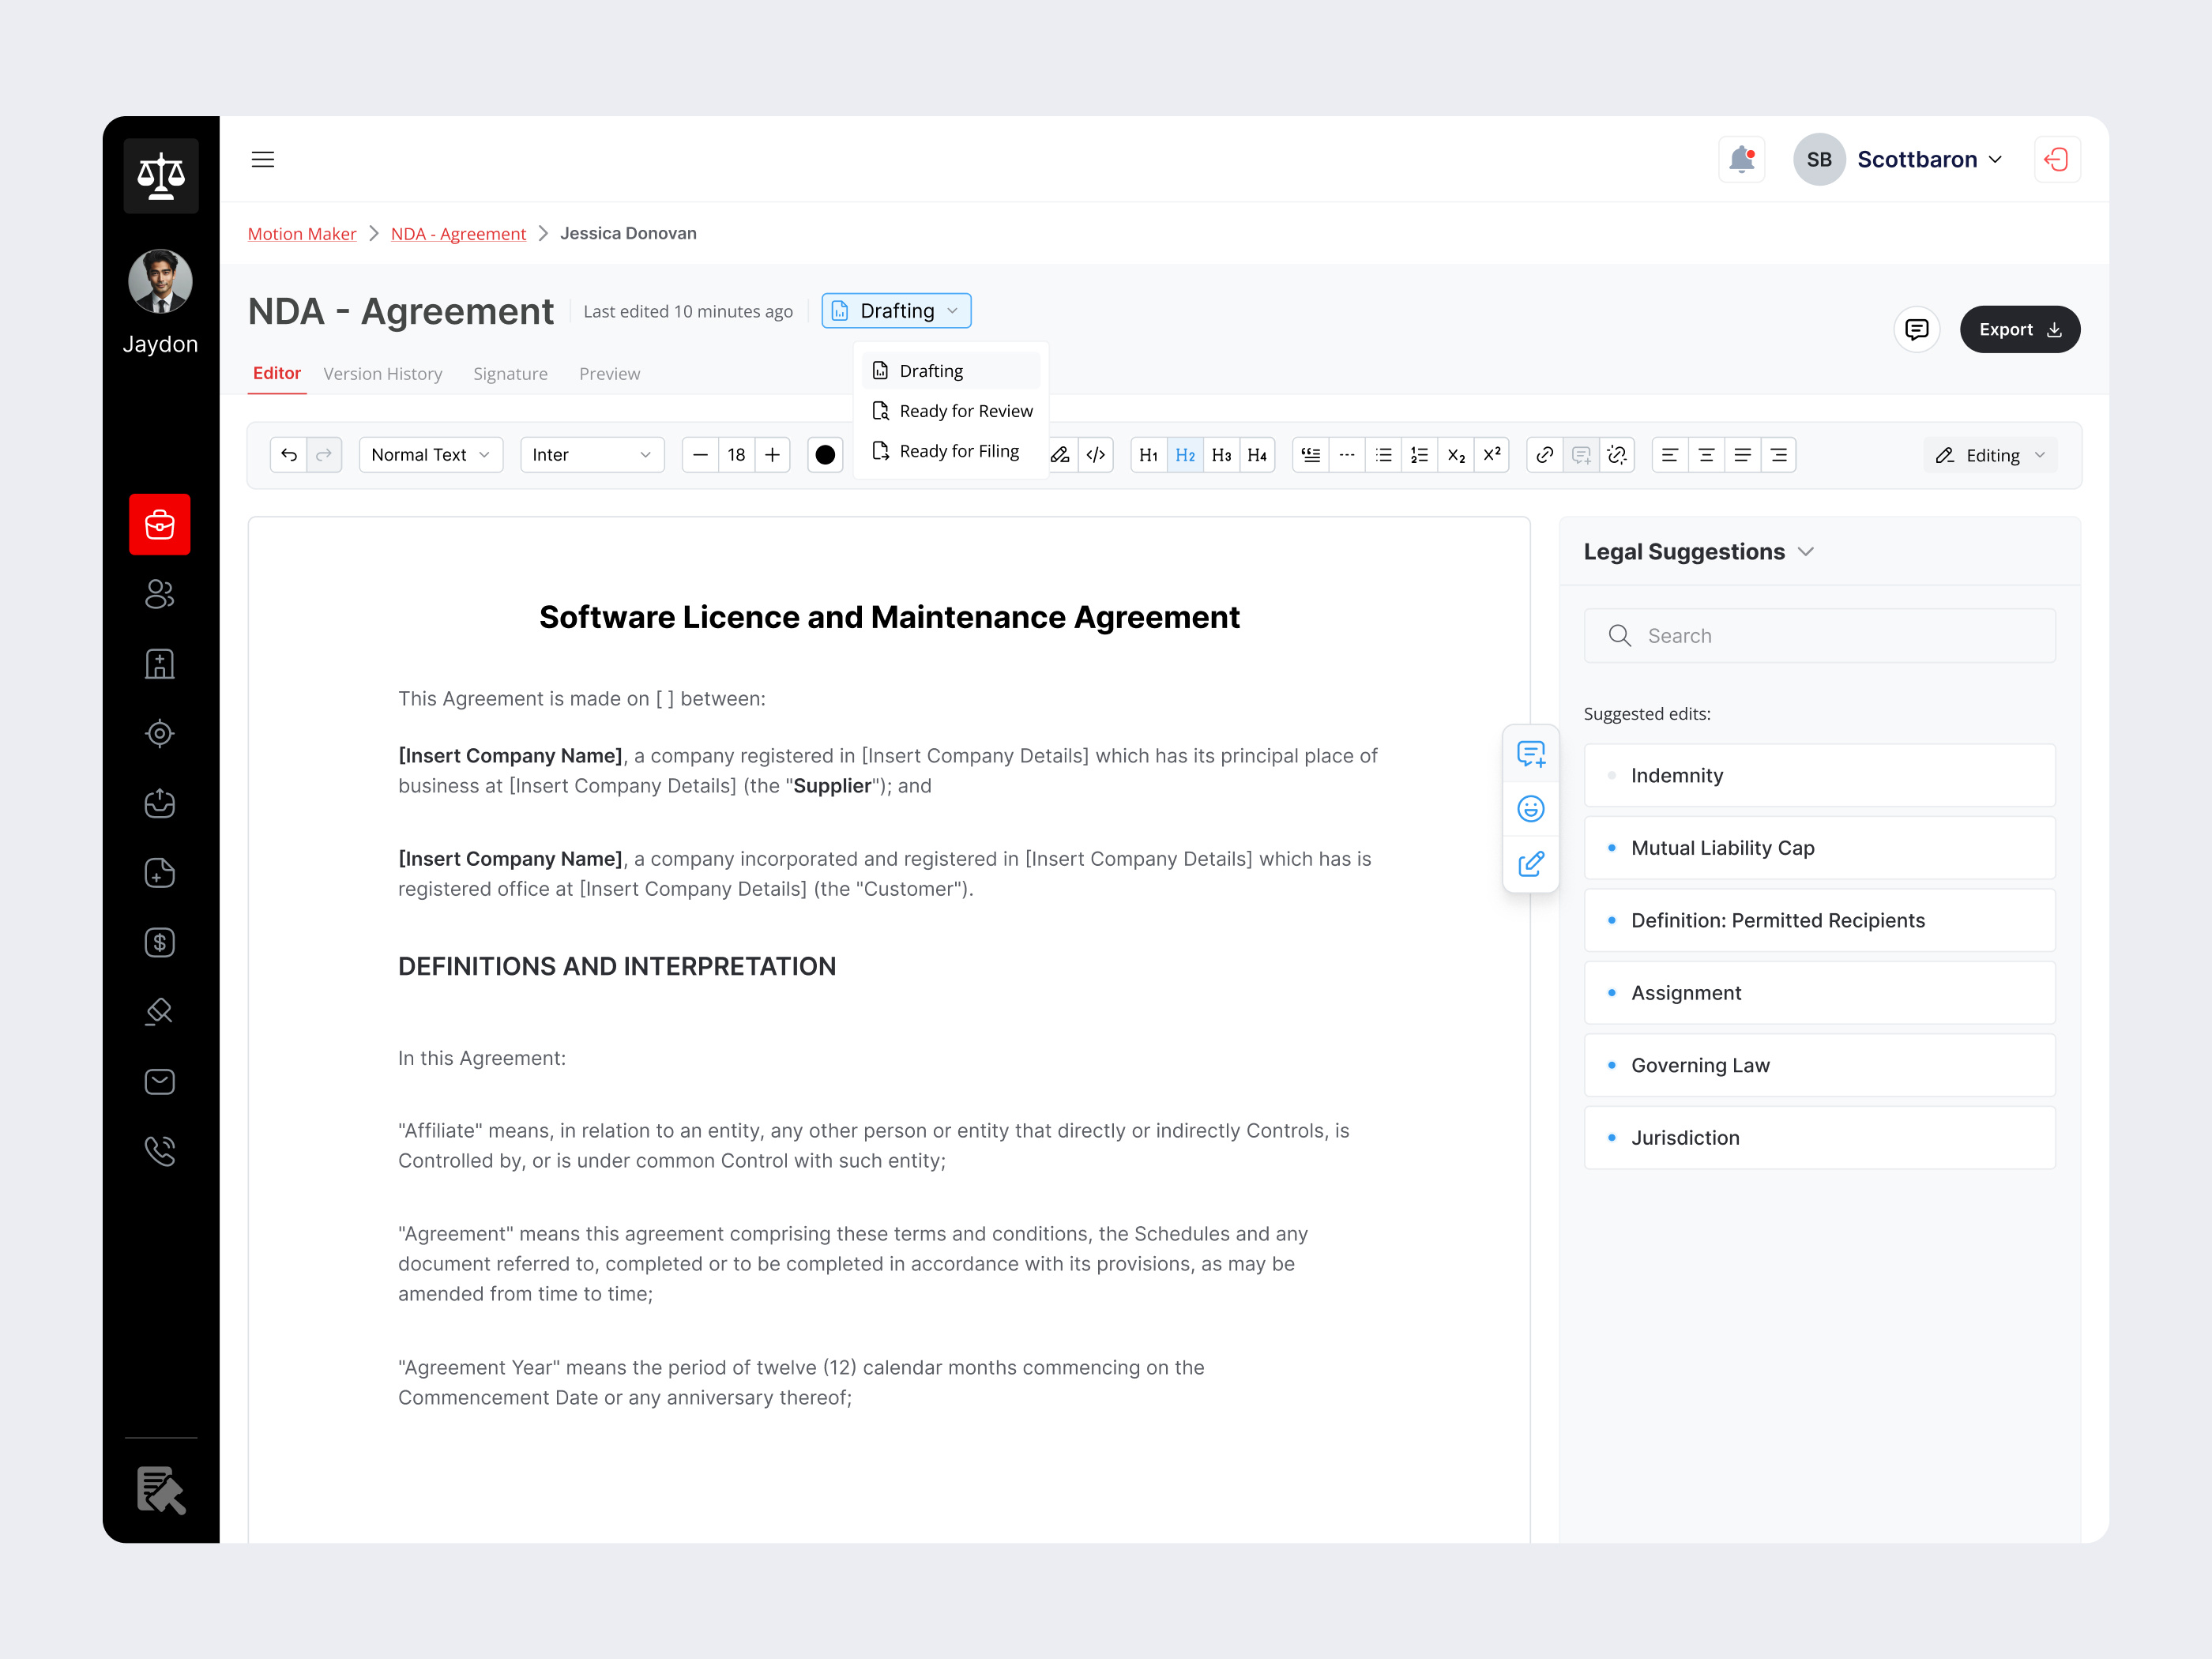
Task: Open the add comment icon beside the document
Action: pyautogui.click(x=1530, y=754)
